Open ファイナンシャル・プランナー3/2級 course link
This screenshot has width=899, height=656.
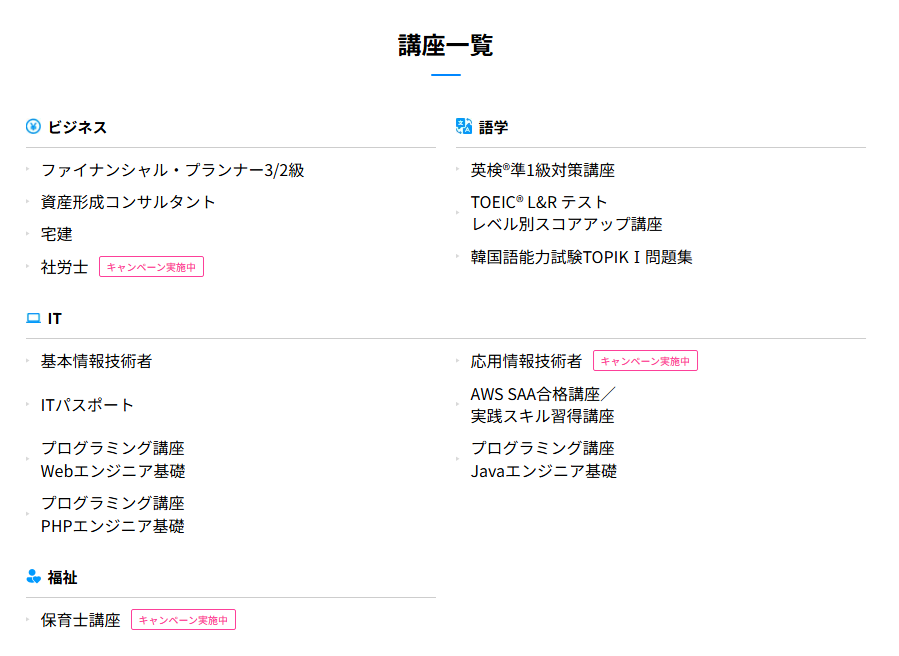173,170
